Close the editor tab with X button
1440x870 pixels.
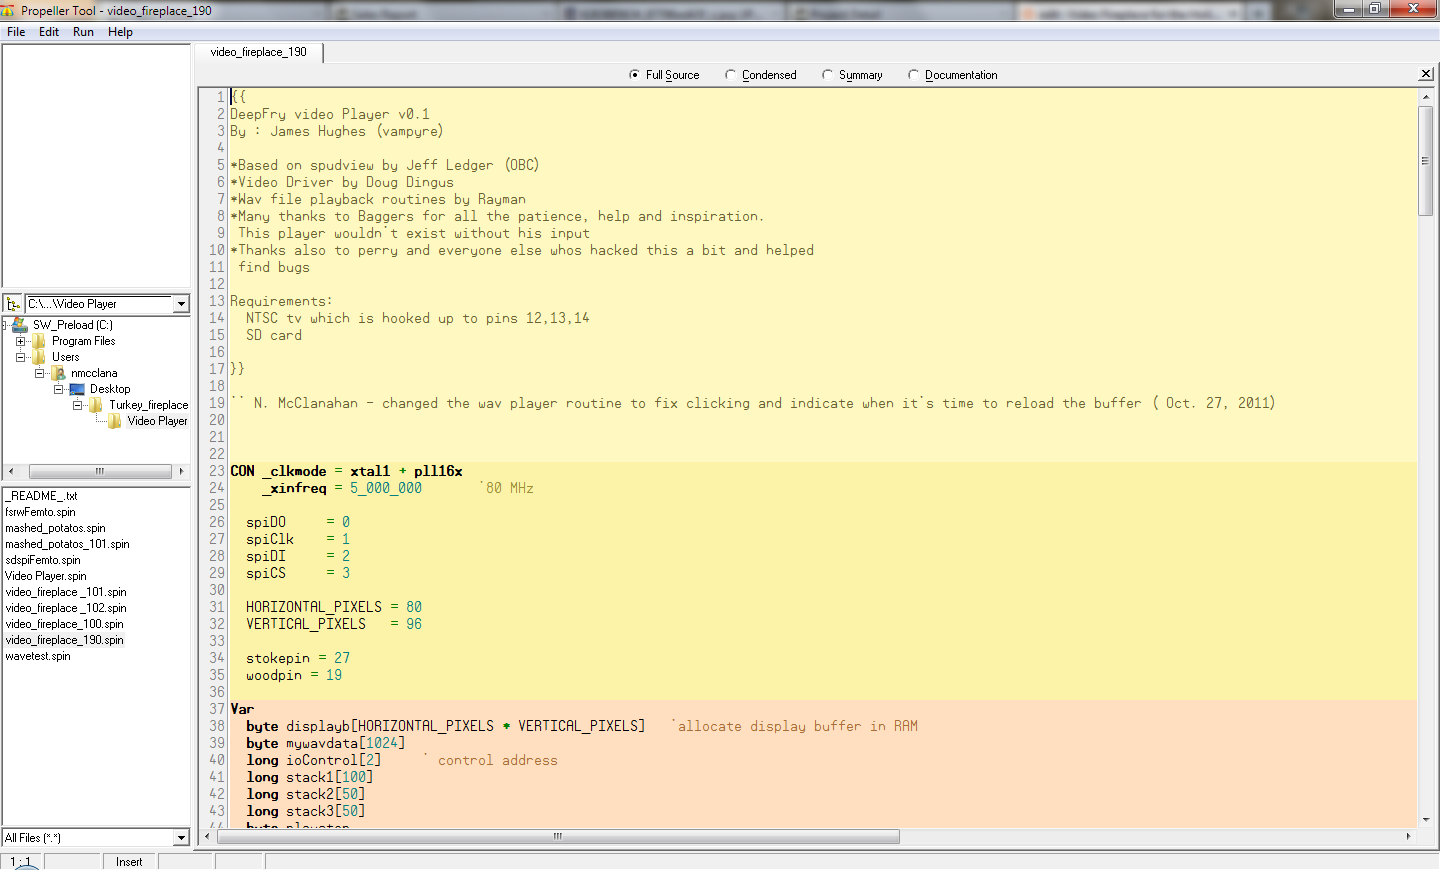pyautogui.click(x=1426, y=74)
